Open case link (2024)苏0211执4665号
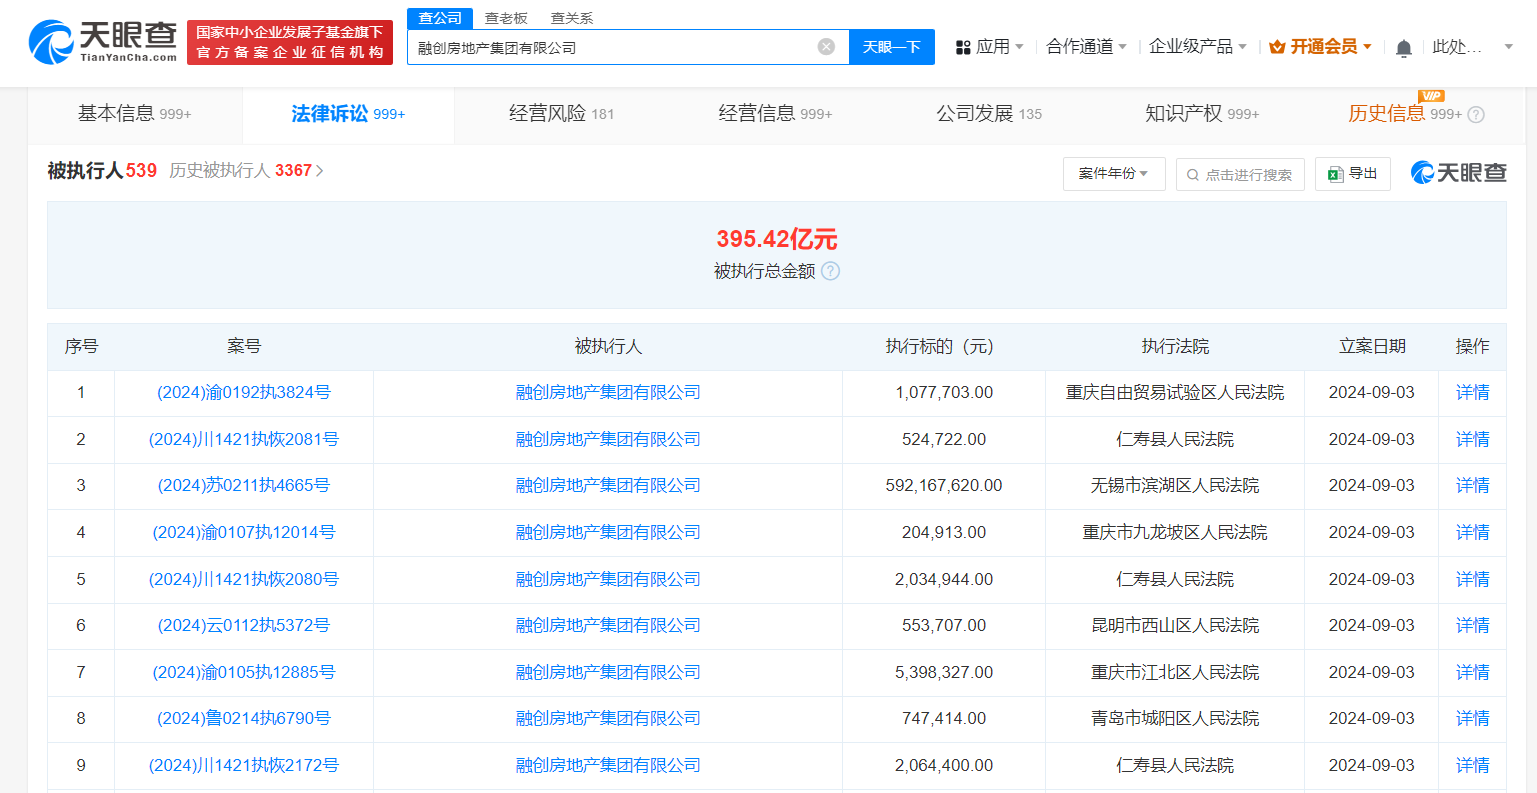 pos(243,486)
